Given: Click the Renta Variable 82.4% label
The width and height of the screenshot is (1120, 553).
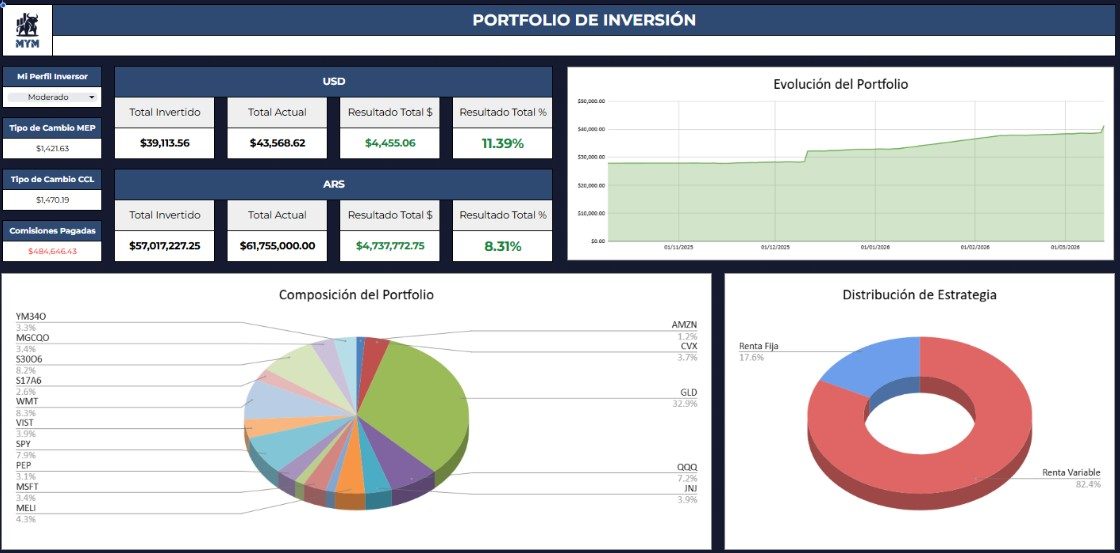Looking at the screenshot, I should click(1071, 478).
